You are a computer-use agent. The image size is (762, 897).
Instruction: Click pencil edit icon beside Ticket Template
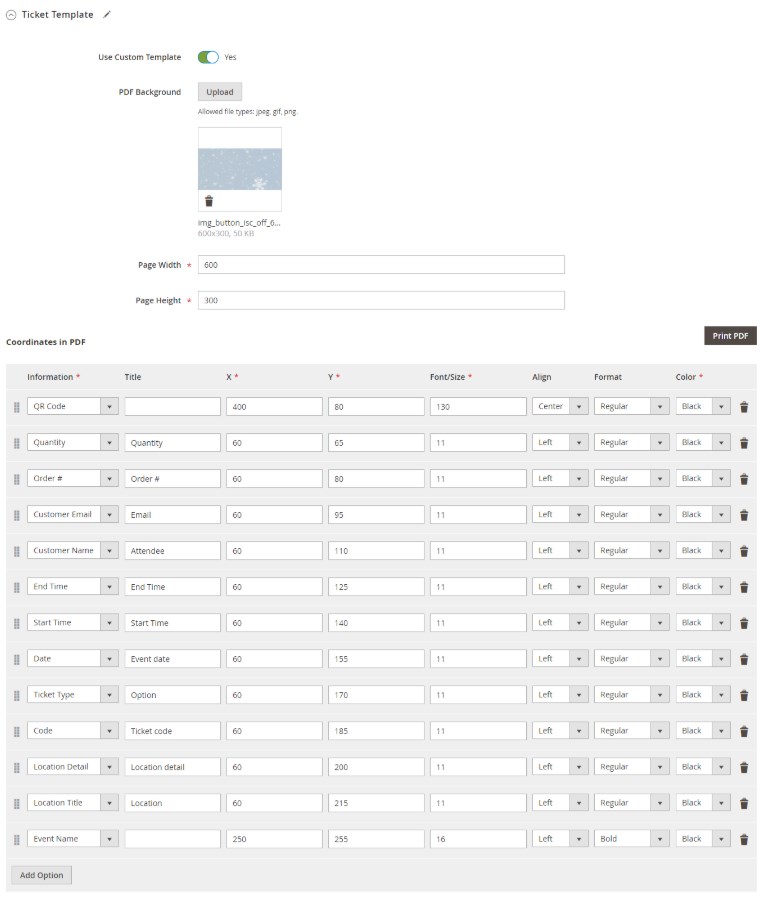108,15
